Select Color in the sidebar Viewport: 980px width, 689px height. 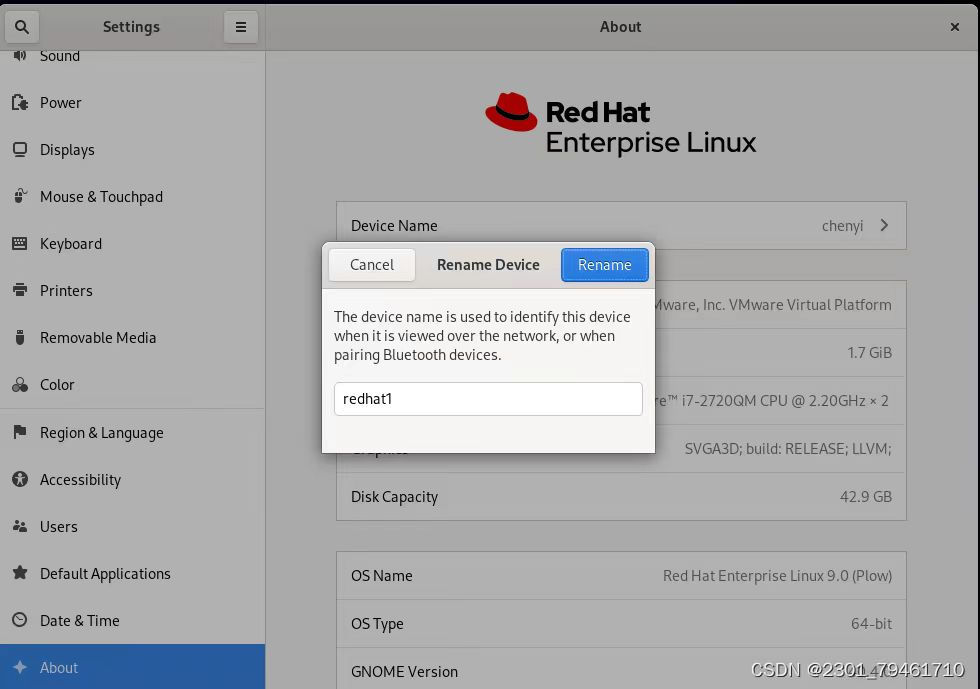pyautogui.click(x=132, y=385)
